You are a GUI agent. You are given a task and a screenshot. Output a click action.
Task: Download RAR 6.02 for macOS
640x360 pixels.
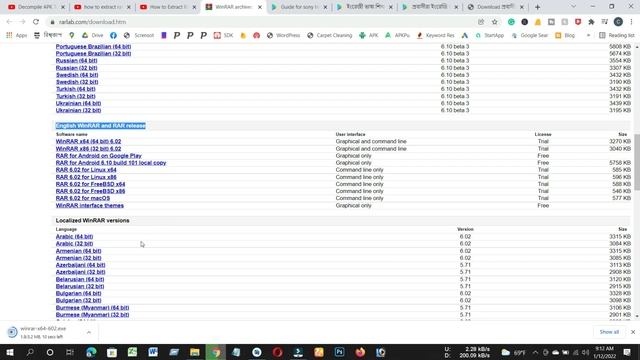click(x=82, y=198)
